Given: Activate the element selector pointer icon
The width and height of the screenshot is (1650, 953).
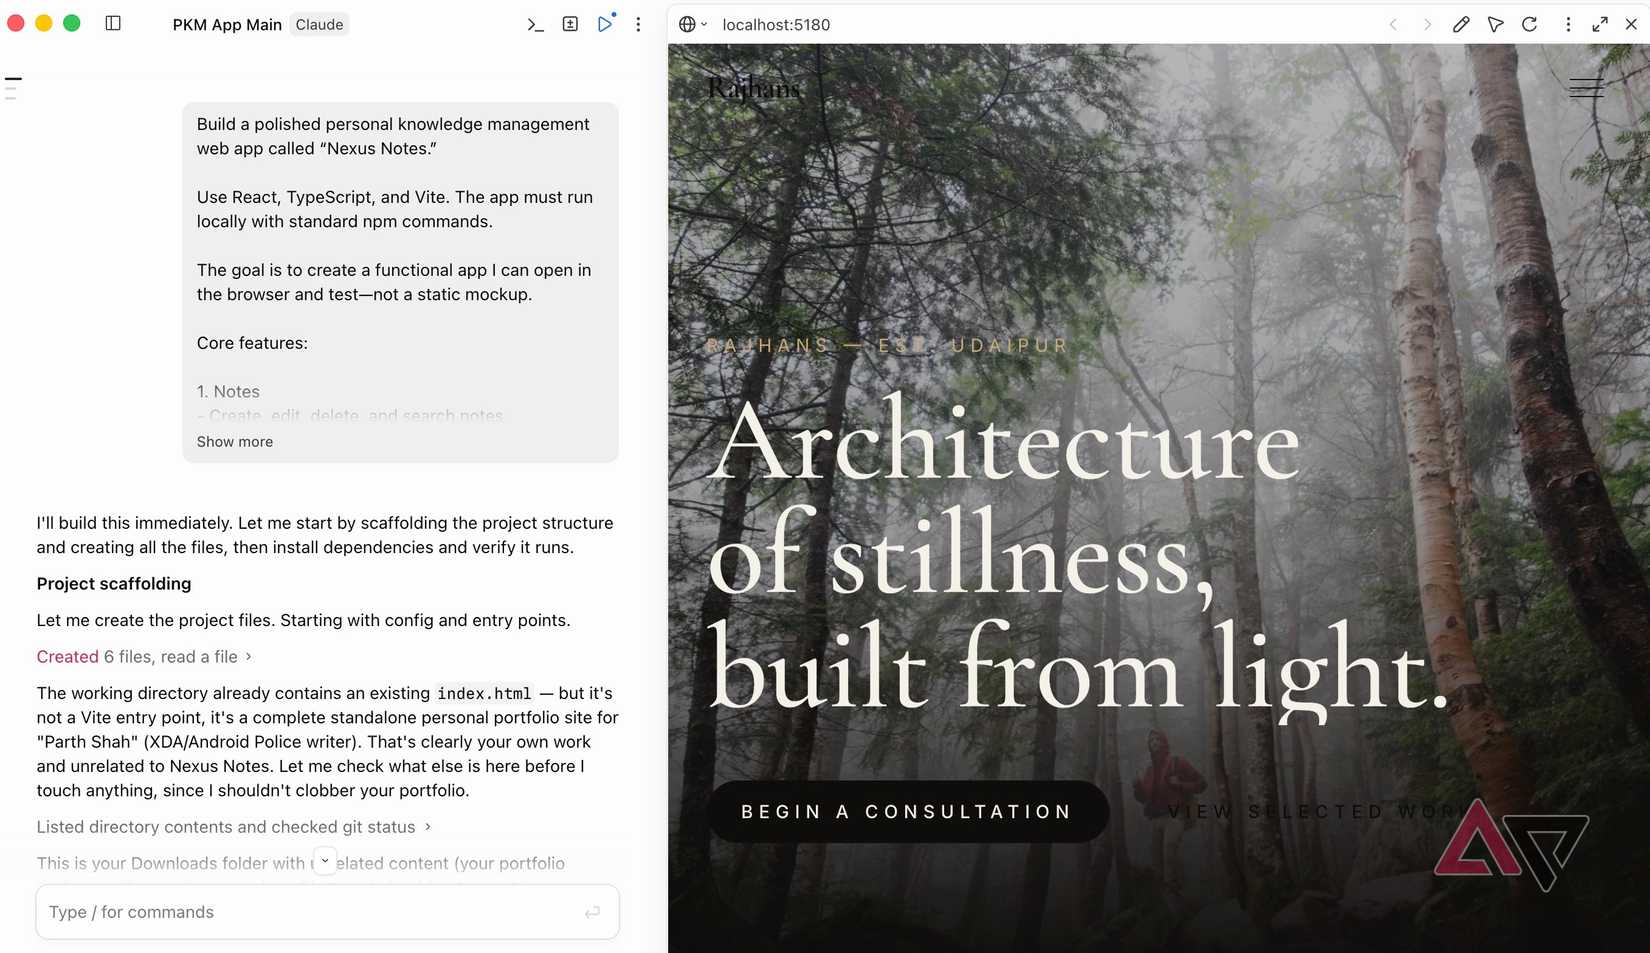Looking at the screenshot, I should (1495, 24).
